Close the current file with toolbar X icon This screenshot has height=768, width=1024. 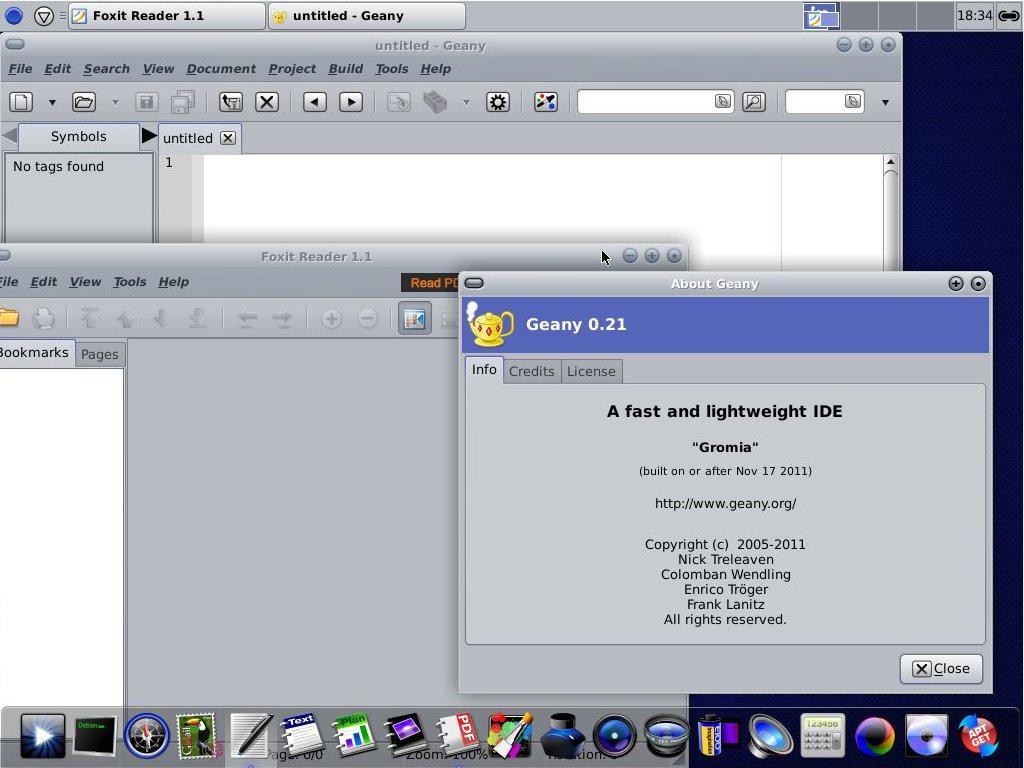pos(266,102)
